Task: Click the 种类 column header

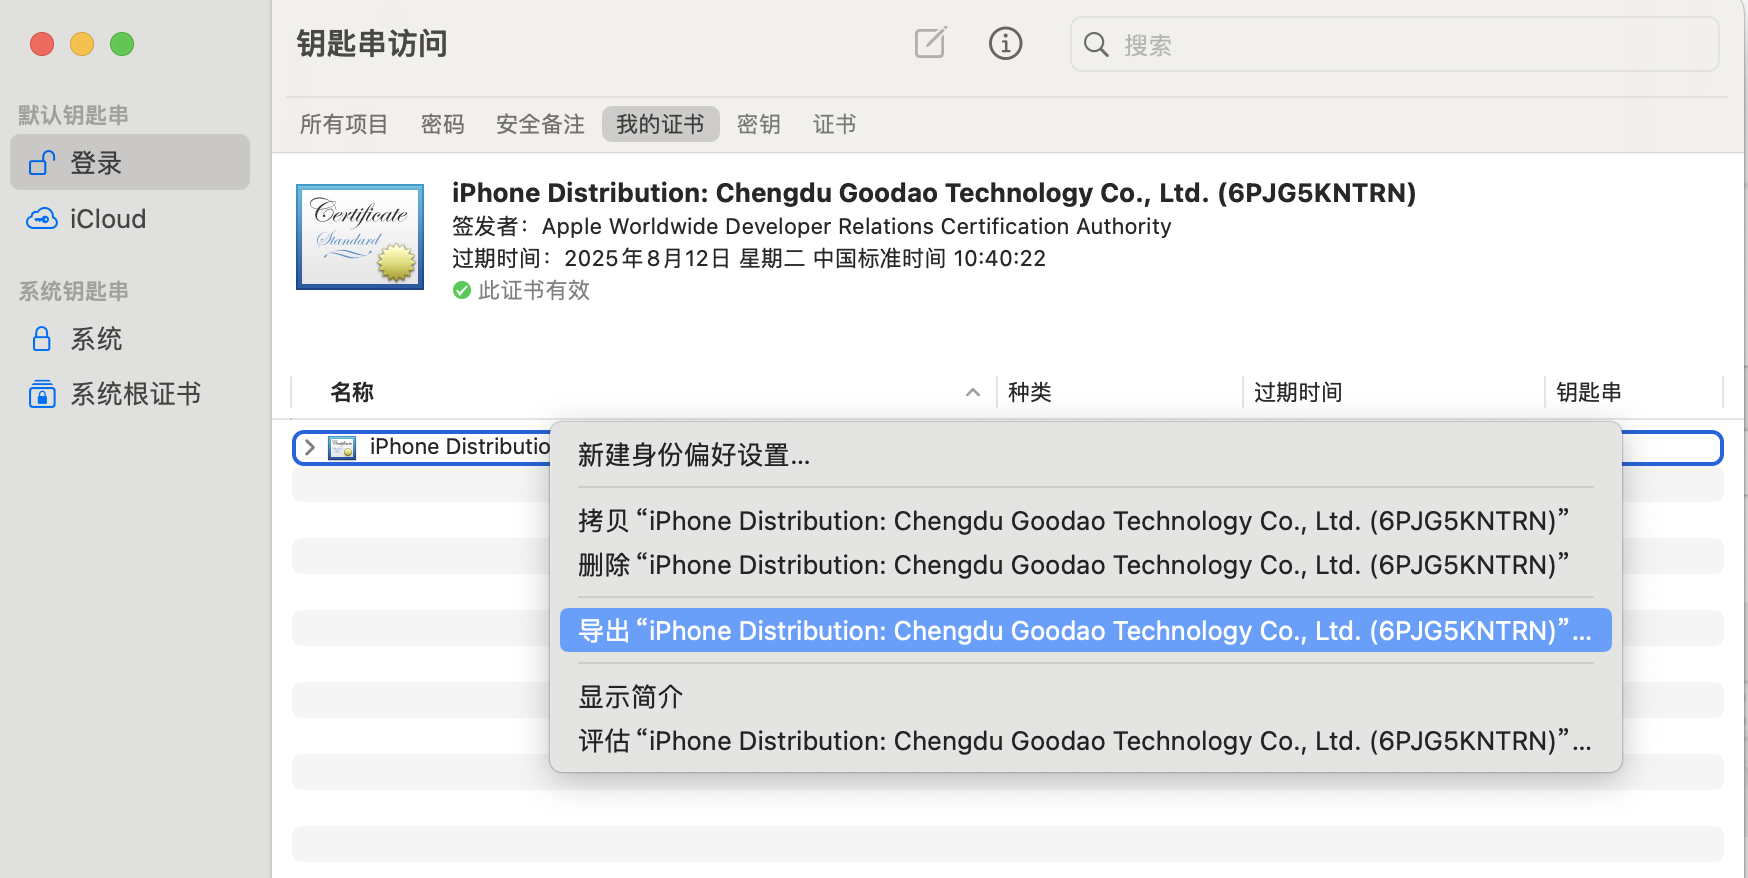Action: pyautogui.click(x=1029, y=393)
